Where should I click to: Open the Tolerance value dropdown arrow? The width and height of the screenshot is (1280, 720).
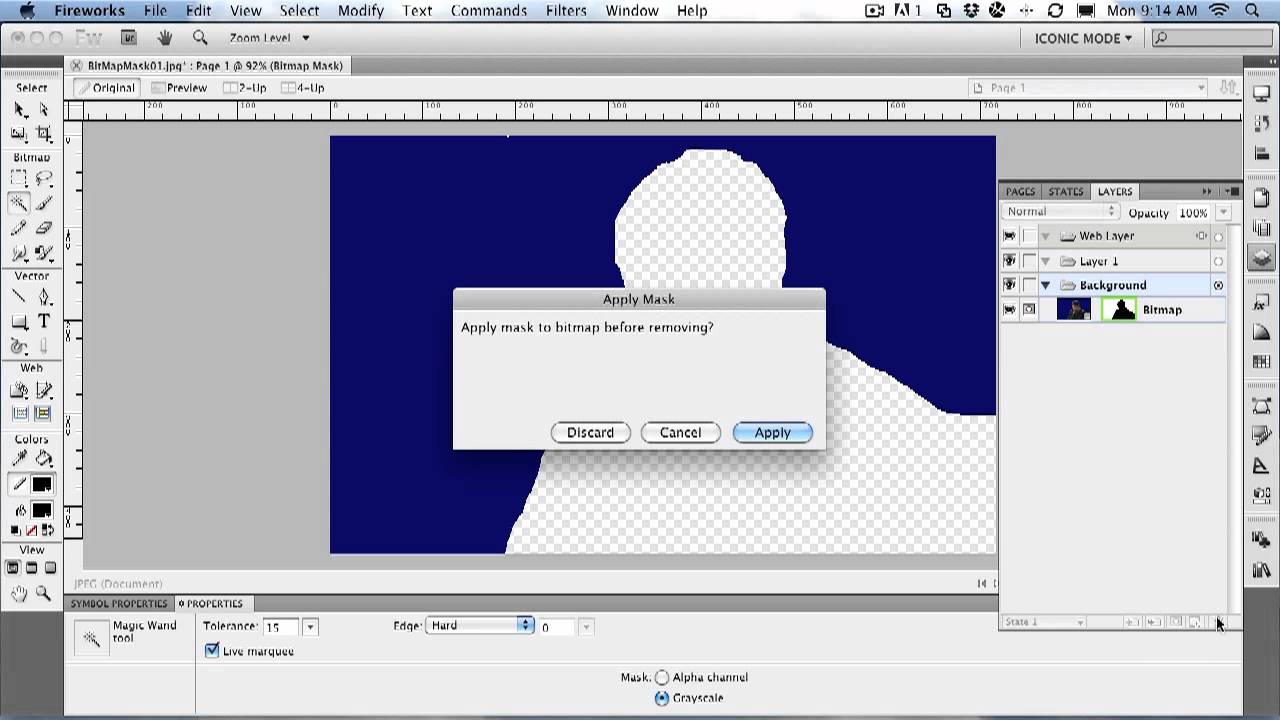tap(310, 627)
